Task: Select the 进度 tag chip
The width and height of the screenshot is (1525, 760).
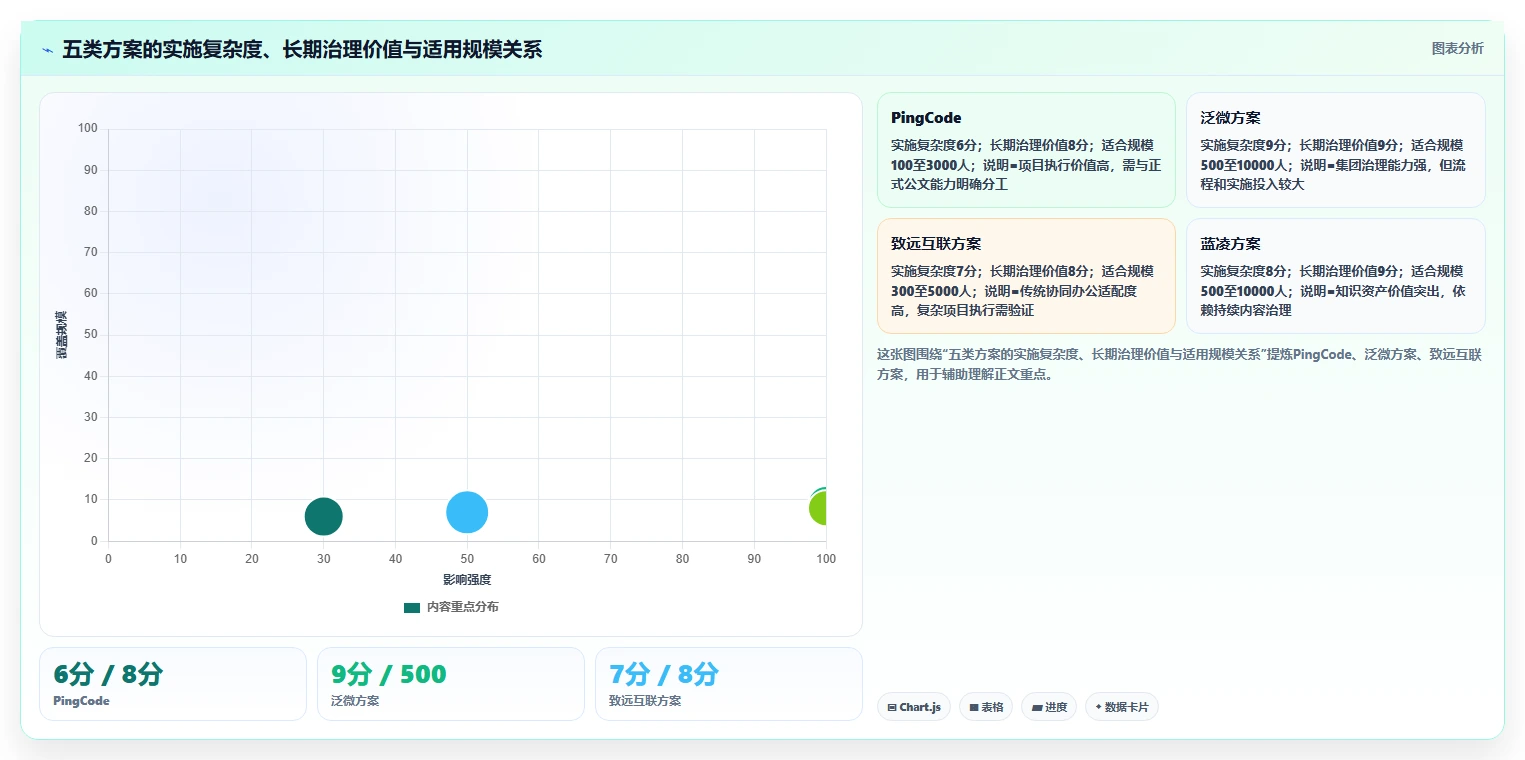Action: click(x=1049, y=707)
